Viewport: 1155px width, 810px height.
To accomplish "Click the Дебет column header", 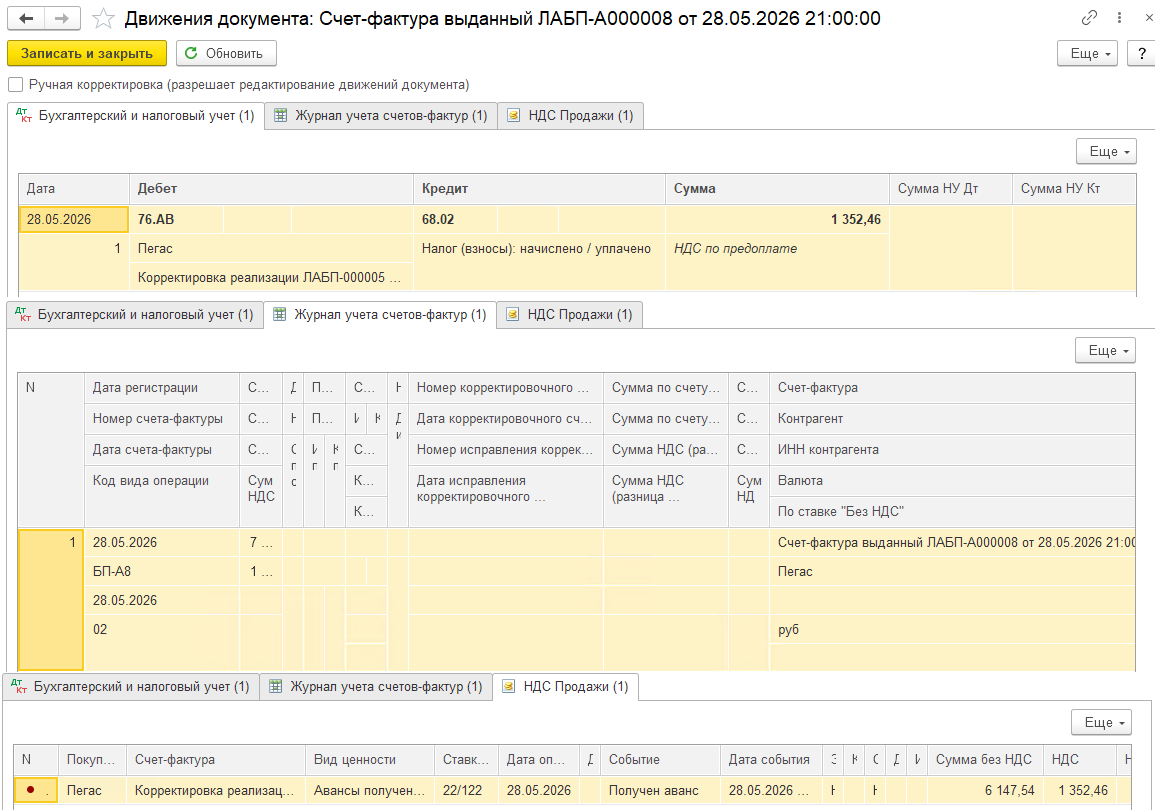I will click(x=271, y=189).
